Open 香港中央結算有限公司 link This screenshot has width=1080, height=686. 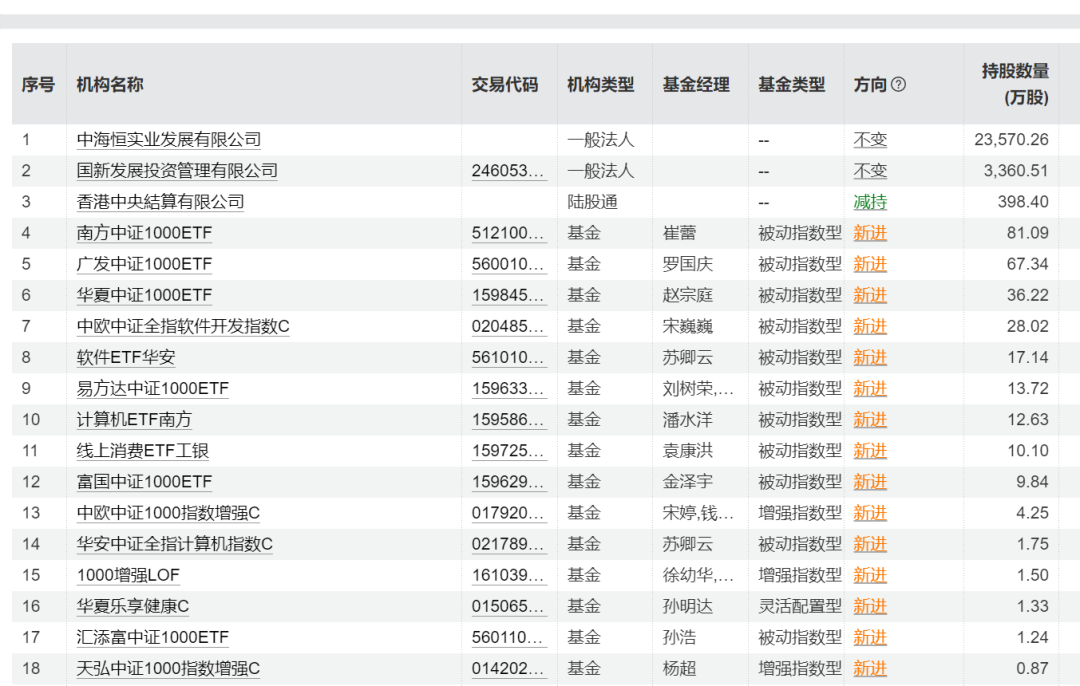coord(160,202)
